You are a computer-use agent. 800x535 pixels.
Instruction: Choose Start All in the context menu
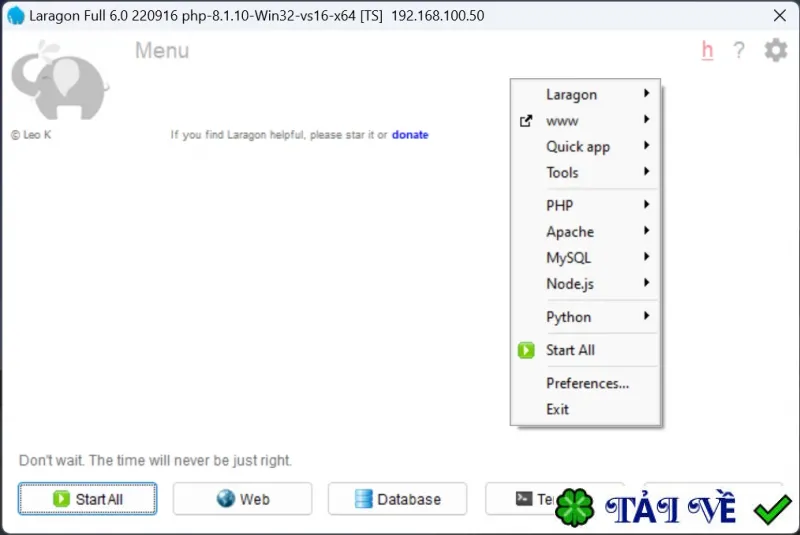[585, 350]
